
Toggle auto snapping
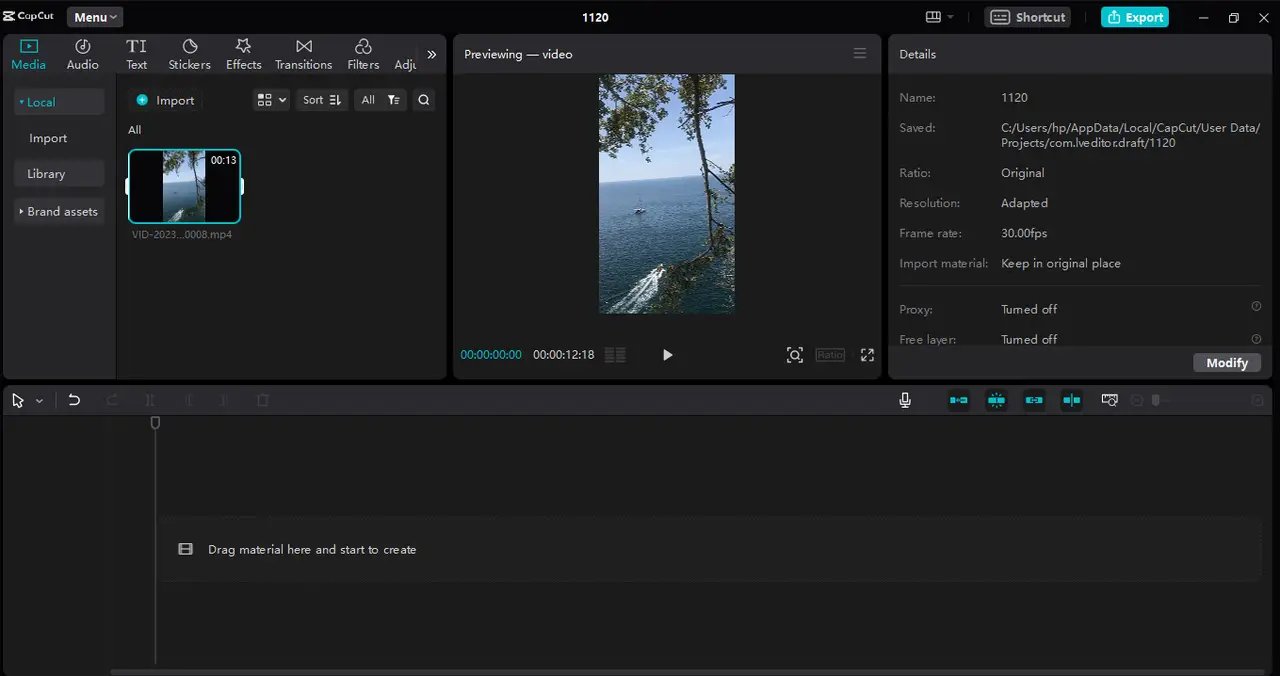pos(996,400)
